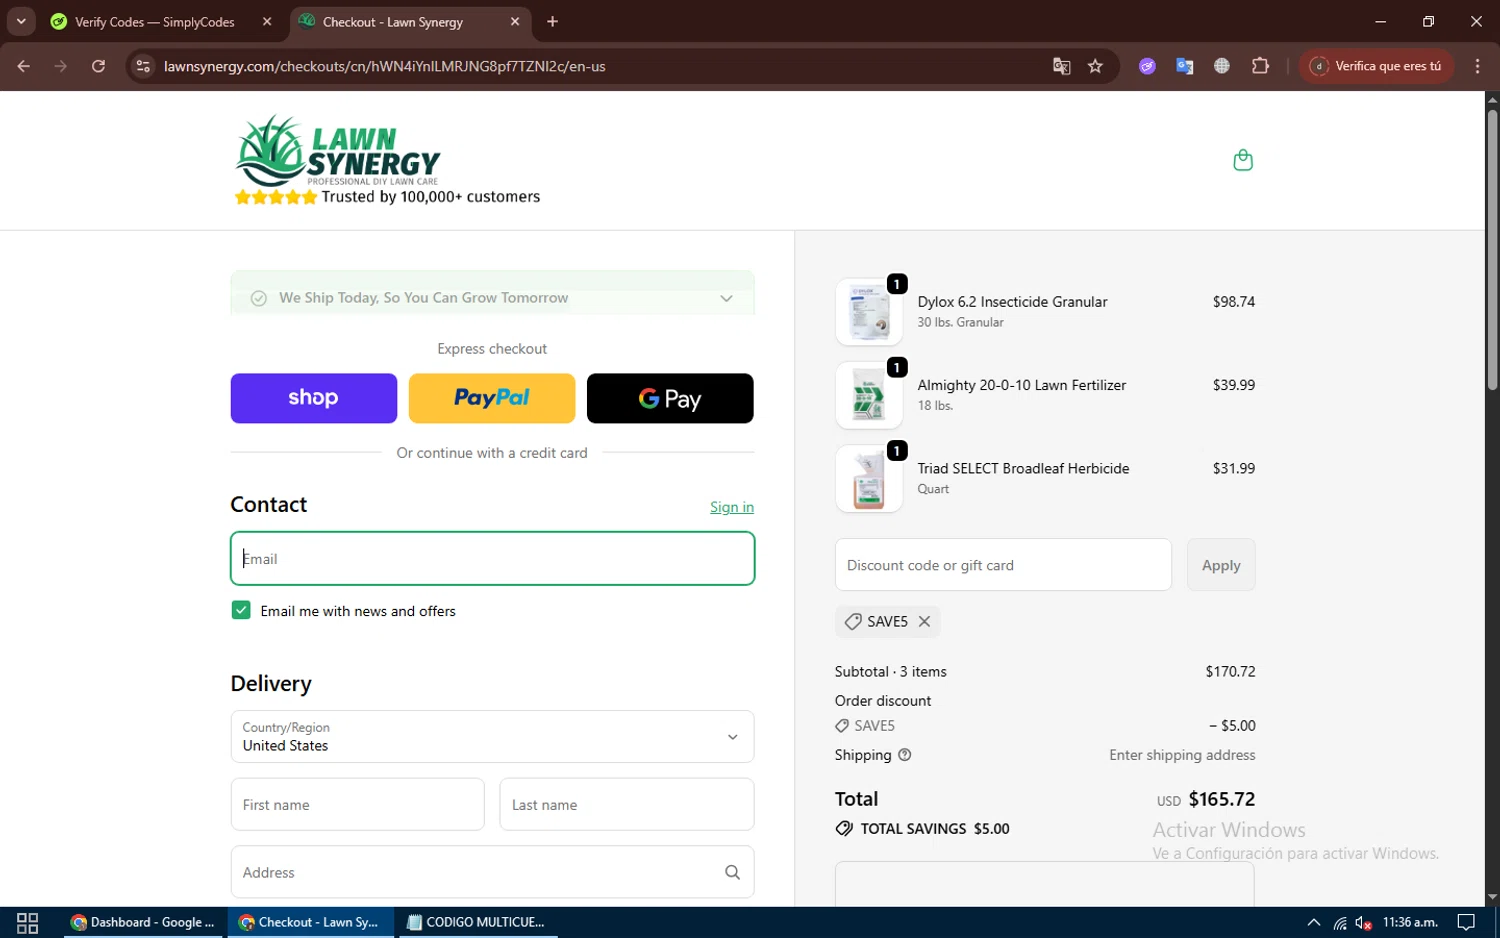Focus the Email input field
This screenshot has height=938, width=1500.
pos(492,558)
